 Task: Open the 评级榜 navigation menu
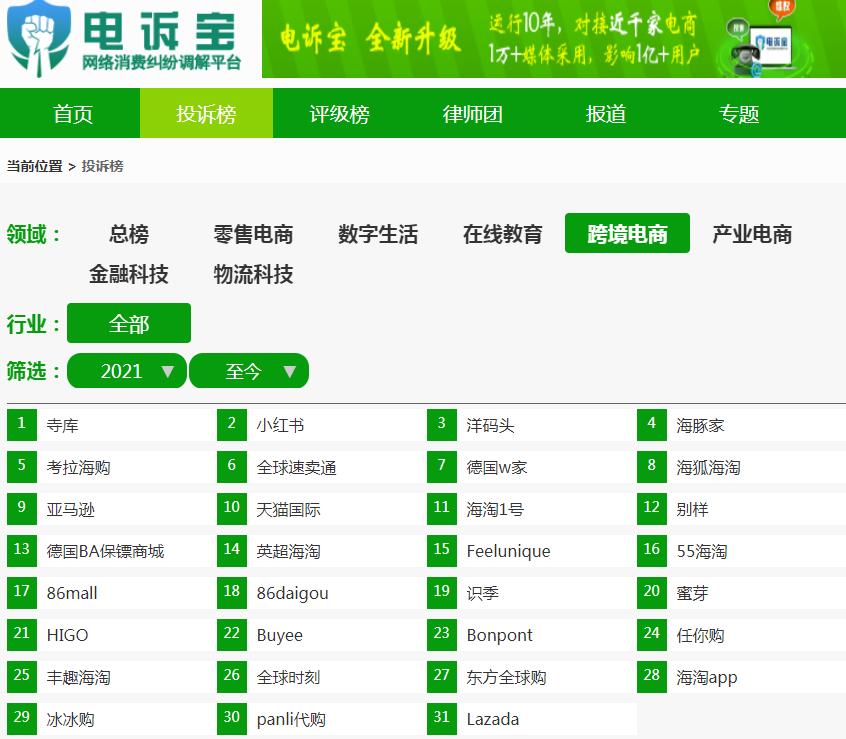340,113
